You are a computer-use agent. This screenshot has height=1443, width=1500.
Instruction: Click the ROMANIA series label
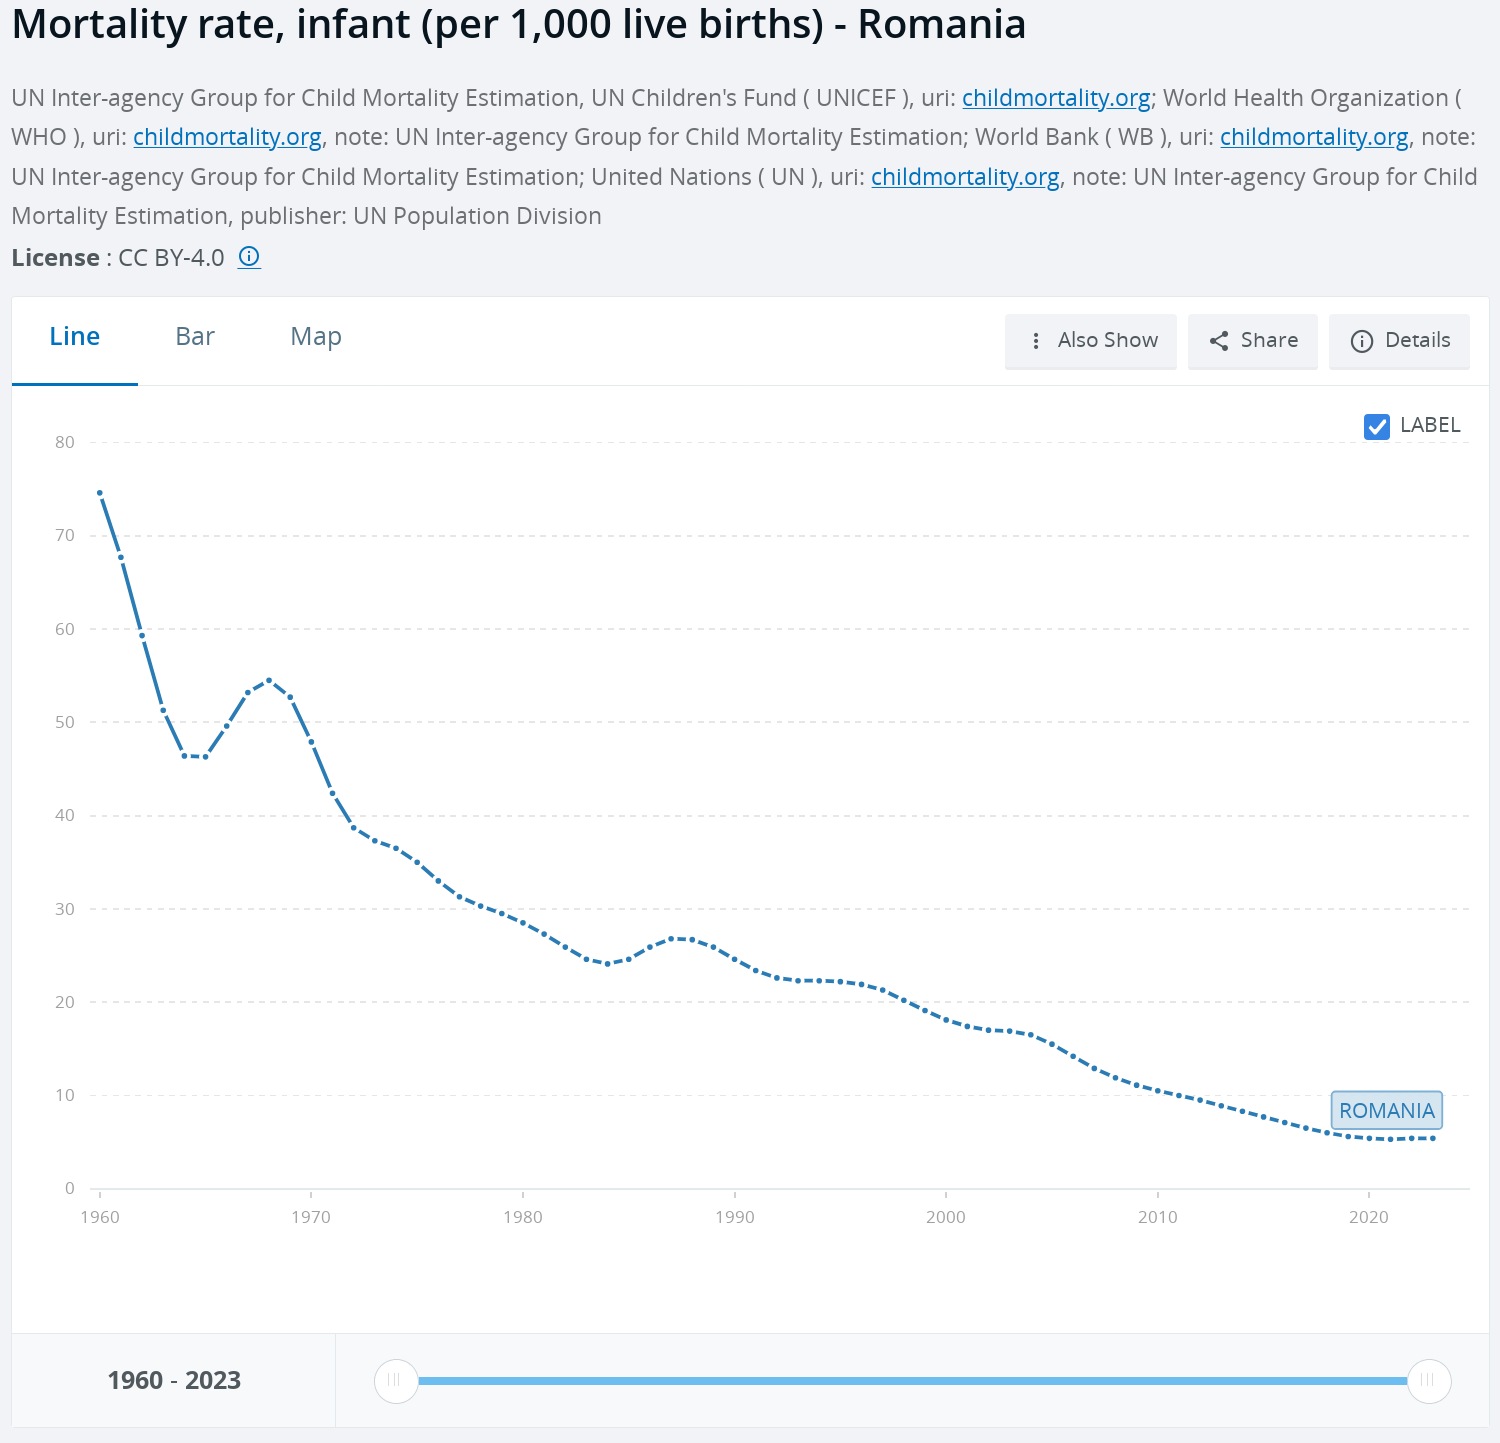tap(1386, 1110)
